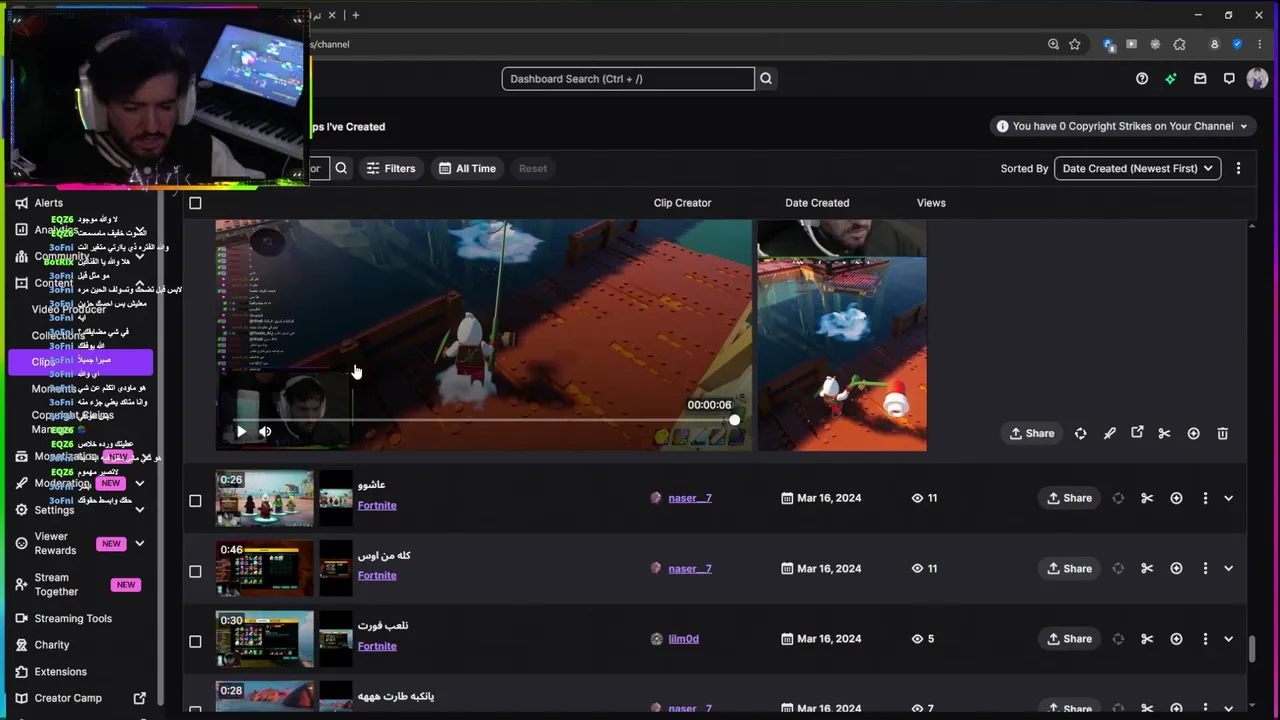Tick the select-all clips checkbox in header
1280x720 pixels.
195,203
